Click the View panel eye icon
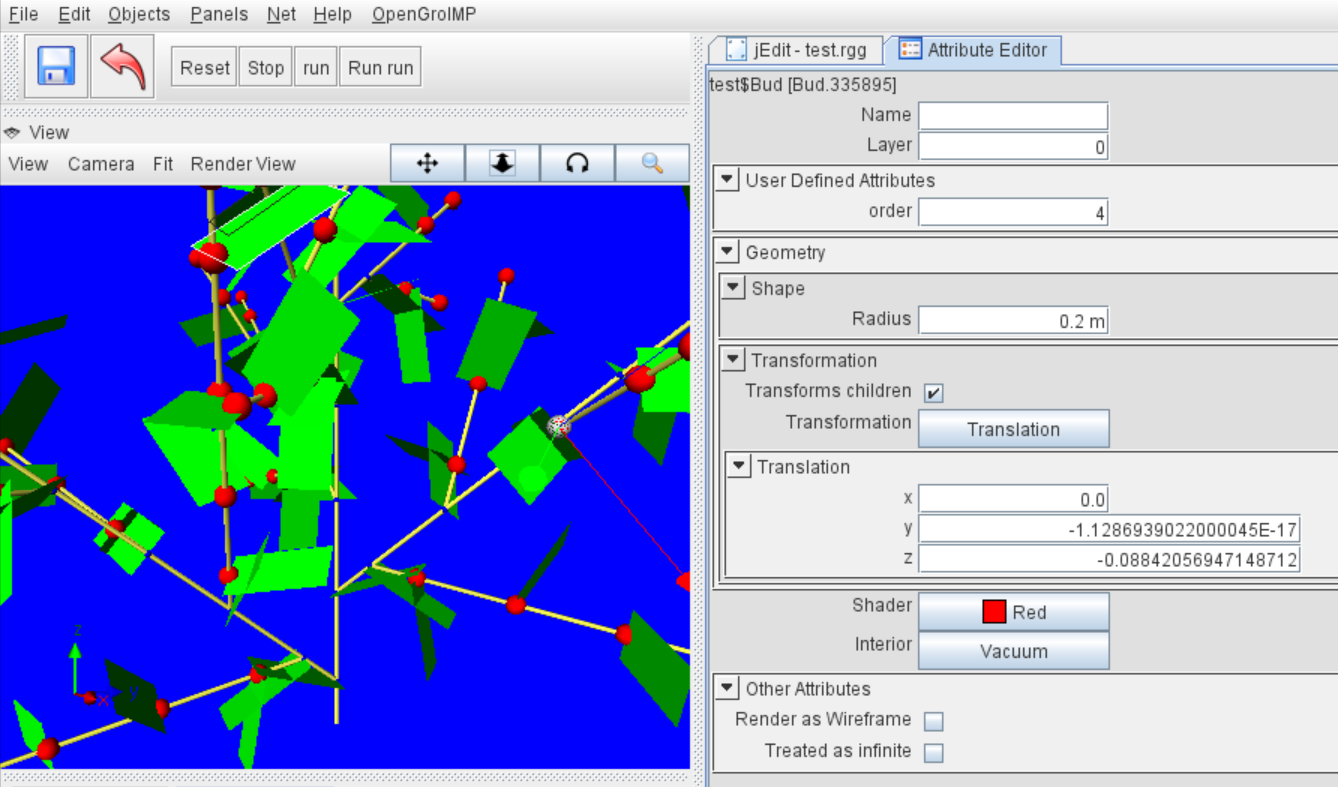Viewport: 1338px width, 787px height. click(x=13, y=132)
